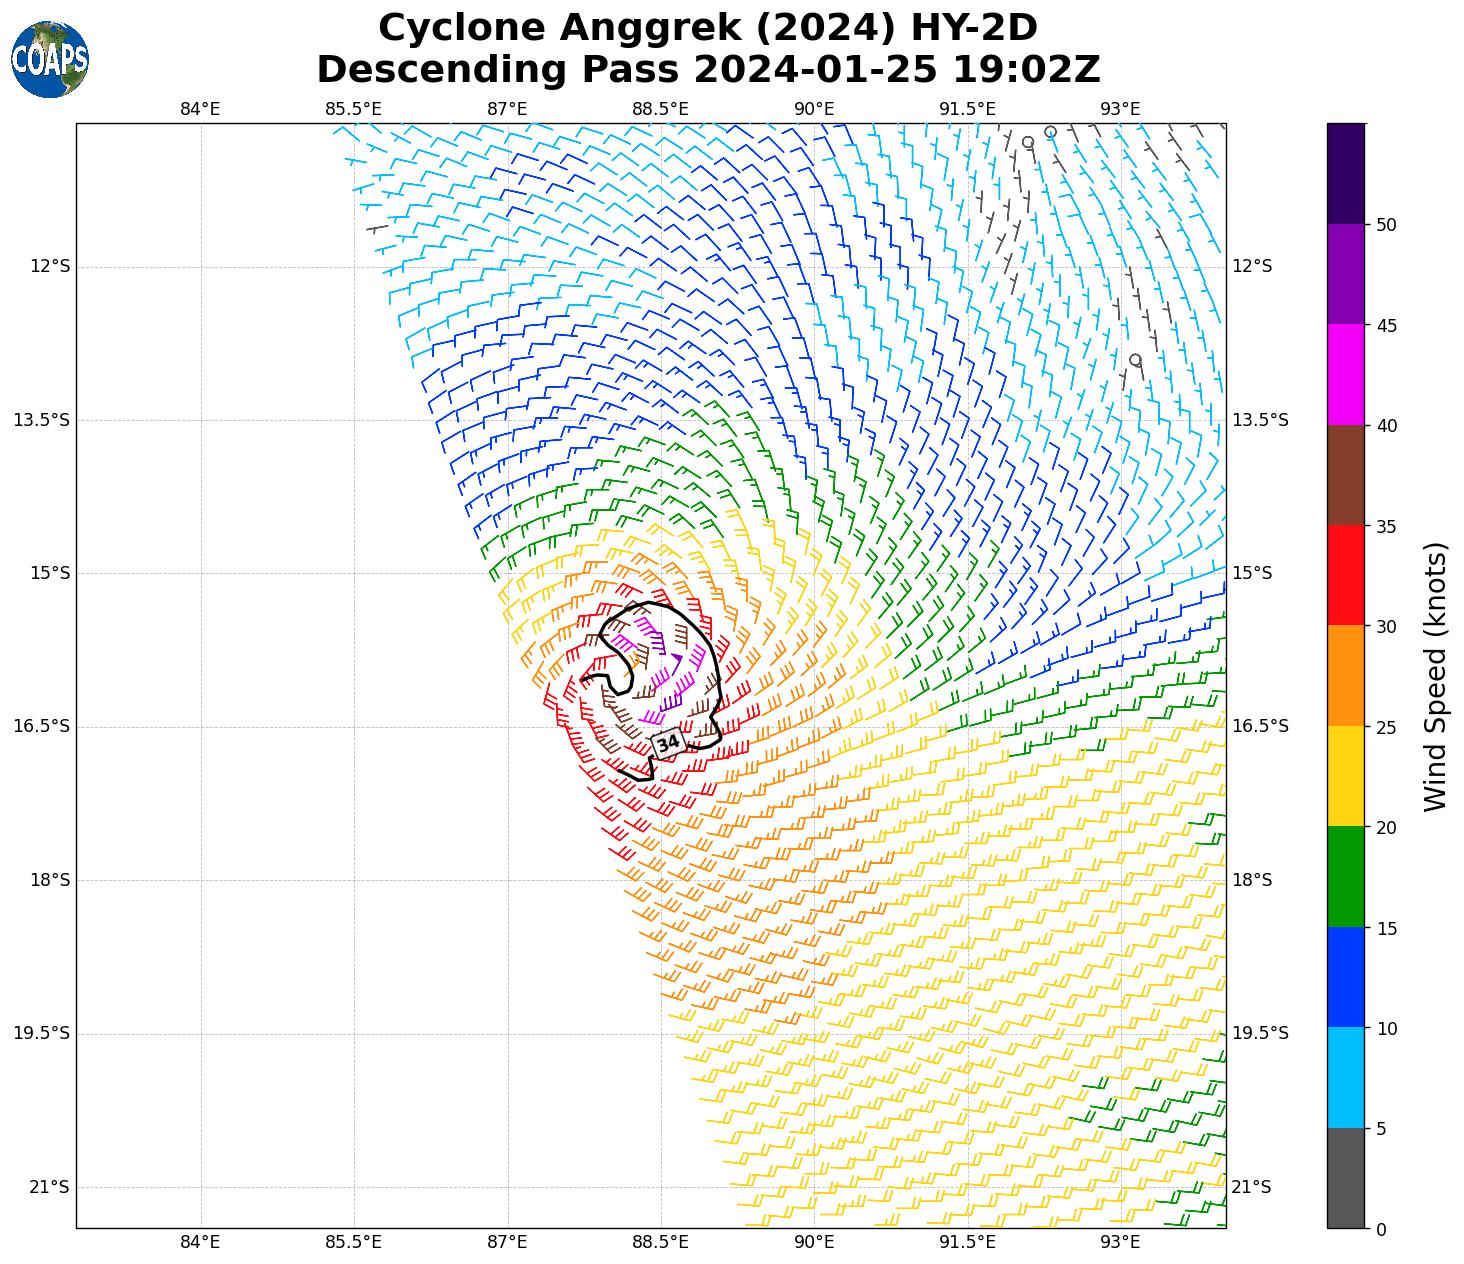Image resolution: width=1464 pixels, height=1264 pixels.
Task: Pick the orange 25-30 knots colorbar segment
Action: 1345,676
